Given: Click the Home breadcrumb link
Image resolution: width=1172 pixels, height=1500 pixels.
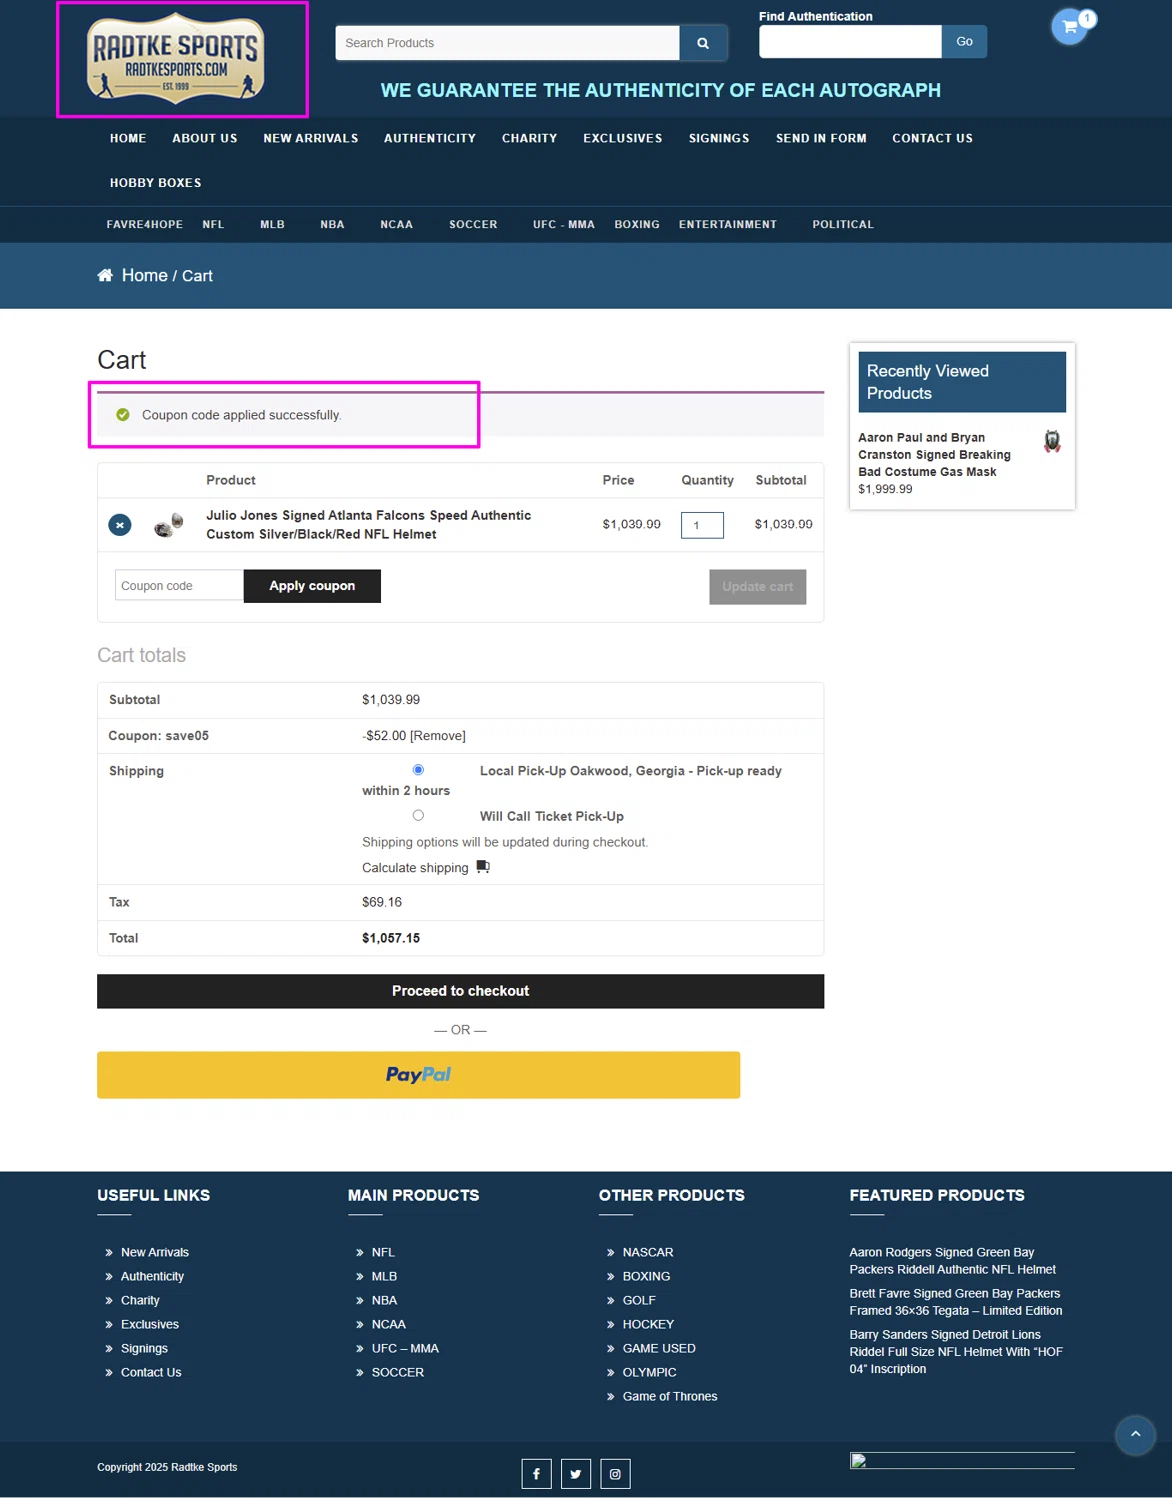Looking at the screenshot, I should [145, 275].
